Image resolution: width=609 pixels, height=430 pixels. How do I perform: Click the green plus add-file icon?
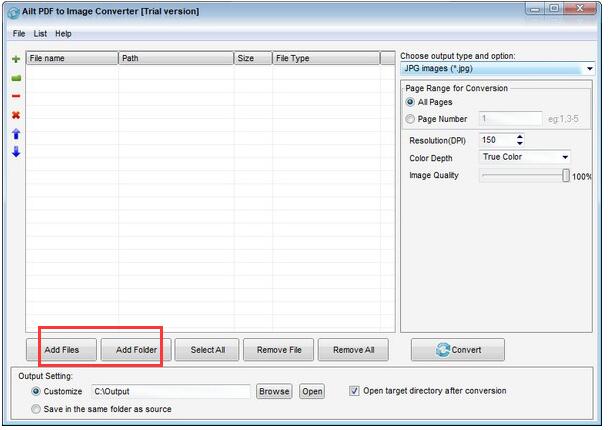point(16,59)
